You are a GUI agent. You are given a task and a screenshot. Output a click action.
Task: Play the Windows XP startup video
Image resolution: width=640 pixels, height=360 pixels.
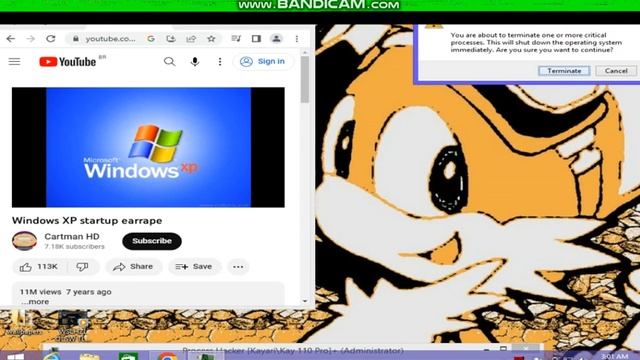(148, 147)
